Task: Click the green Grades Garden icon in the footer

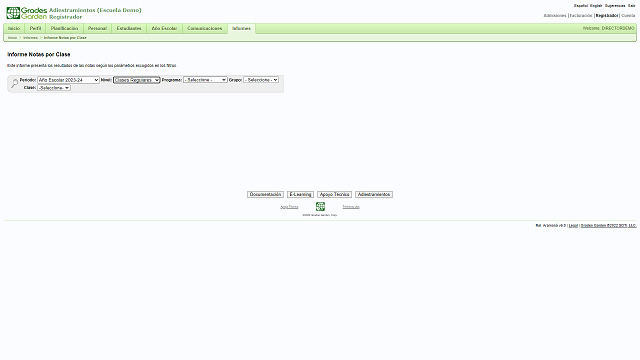Action: [x=320, y=207]
